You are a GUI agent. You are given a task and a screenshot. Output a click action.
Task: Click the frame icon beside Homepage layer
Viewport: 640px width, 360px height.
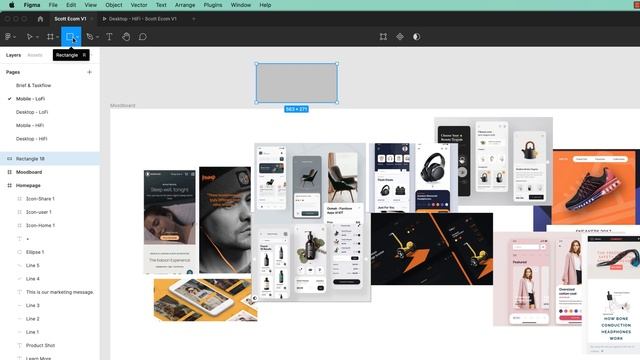9,185
